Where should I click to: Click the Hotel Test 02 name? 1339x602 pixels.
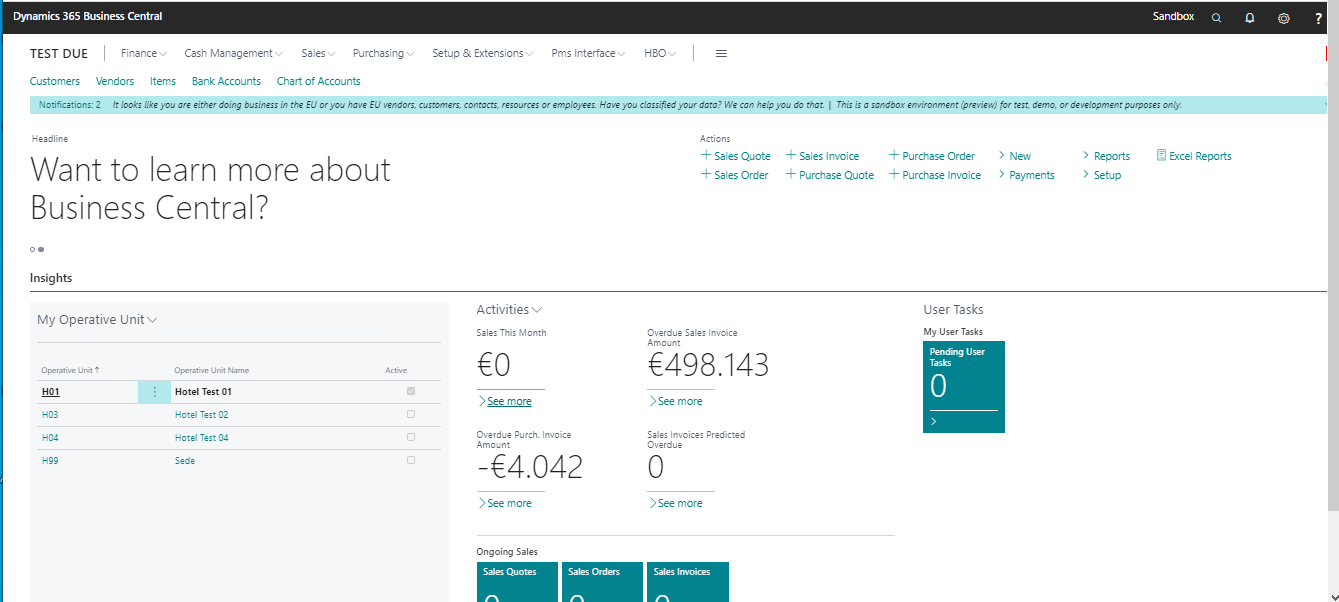tap(202, 415)
